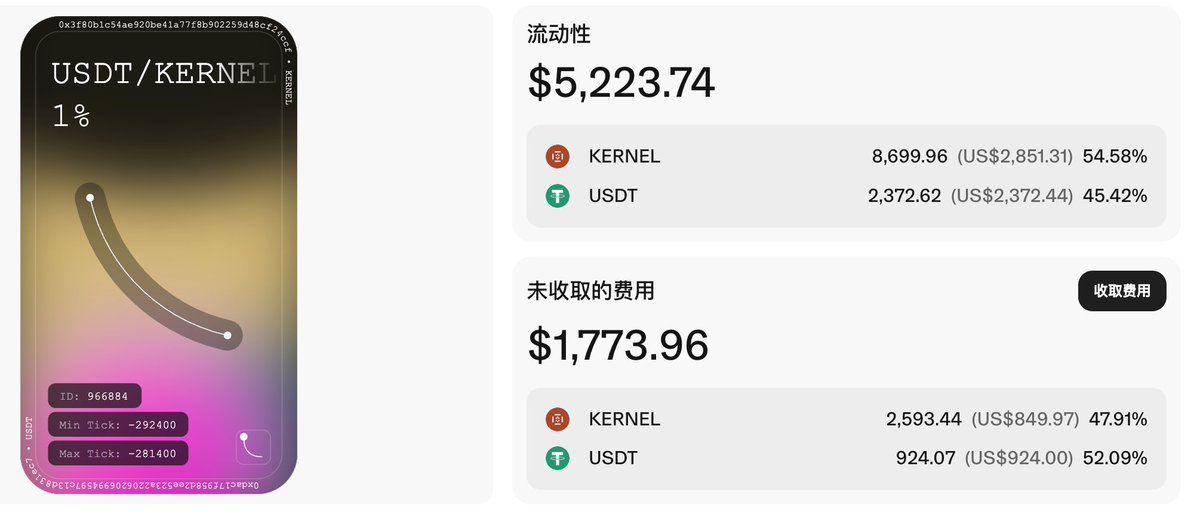Image resolution: width=1200 pixels, height=515 pixels.
Task: Click the upper-left dot of the large curve
Action: click(x=90, y=197)
